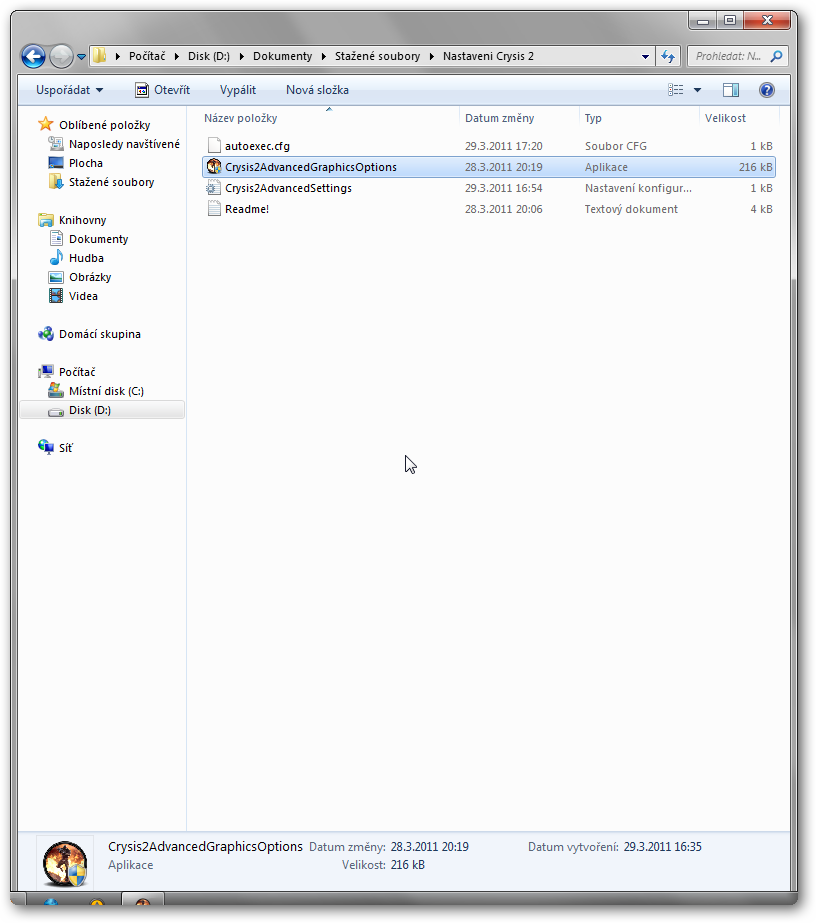The image size is (816, 923).
Task: Open address bar history dropdown arrow
Action: [646, 57]
